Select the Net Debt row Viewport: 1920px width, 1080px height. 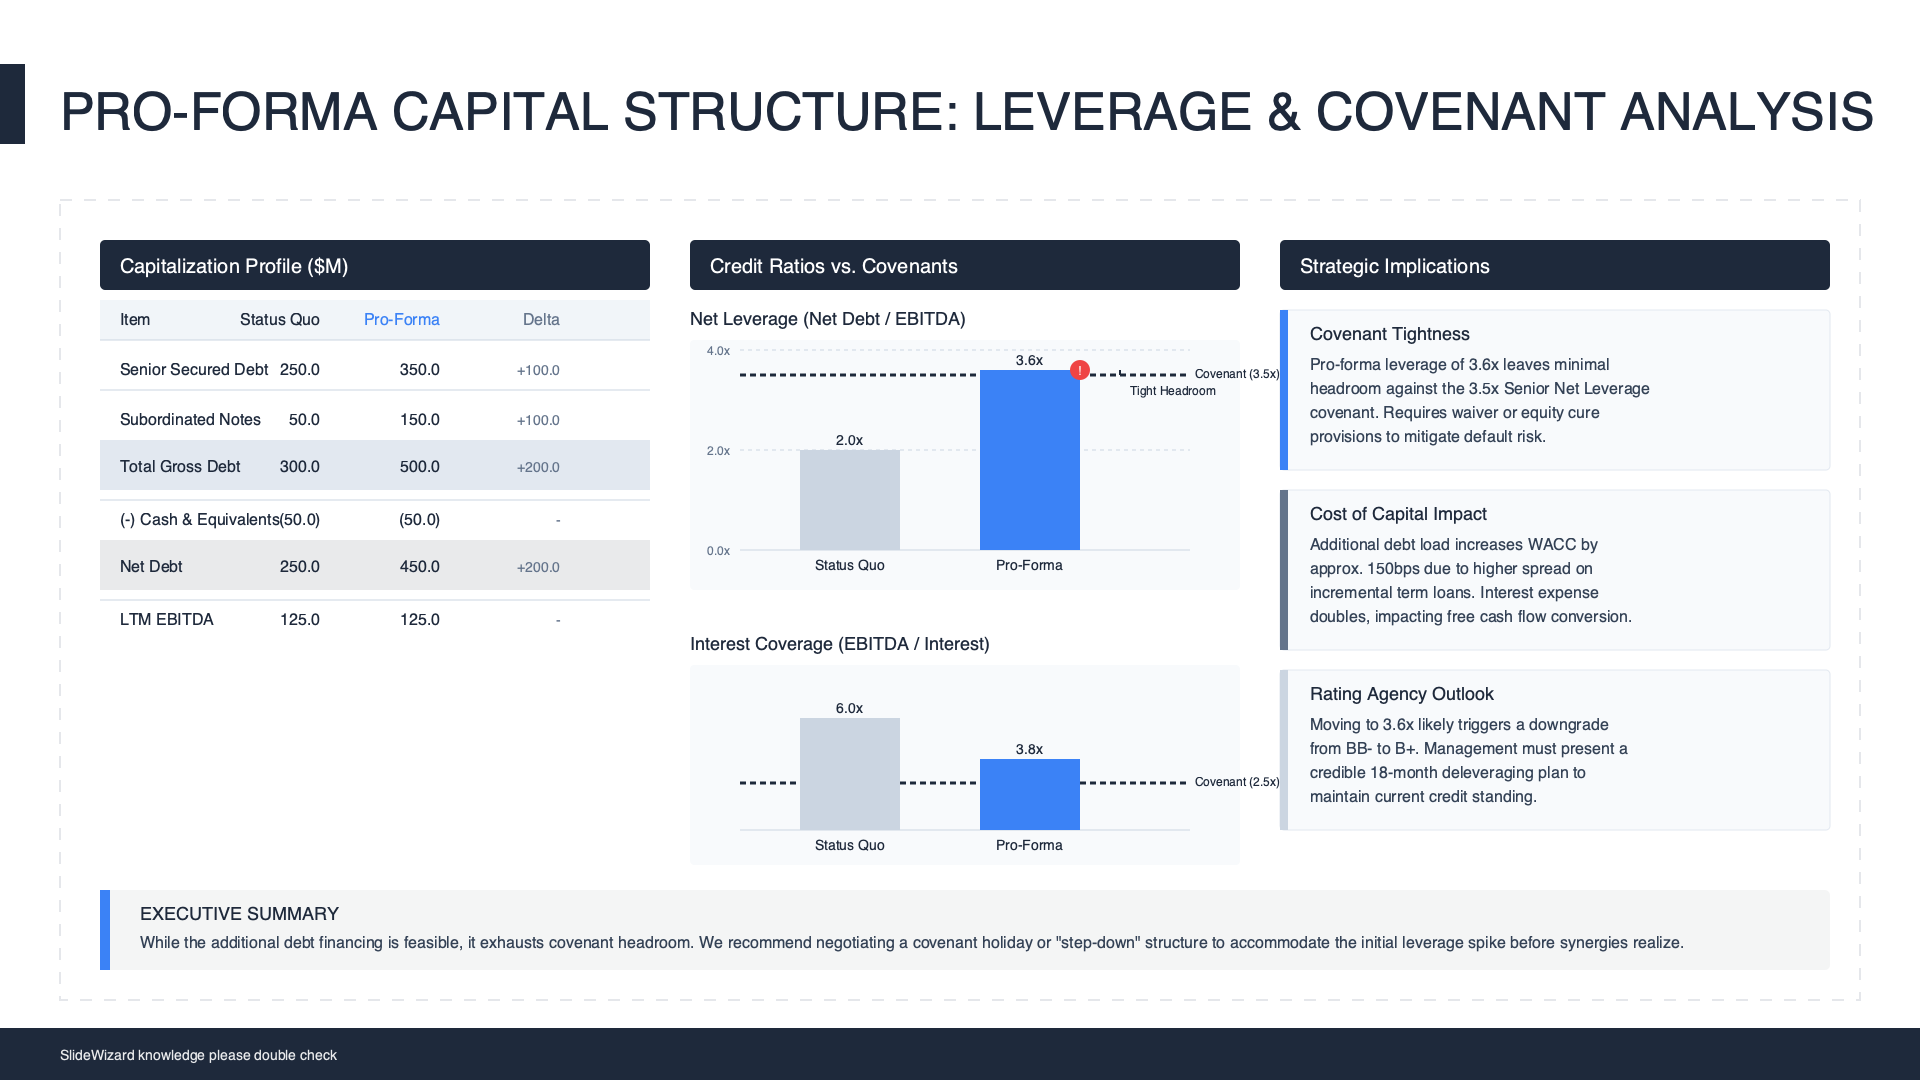pyautogui.click(x=374, y=566)
